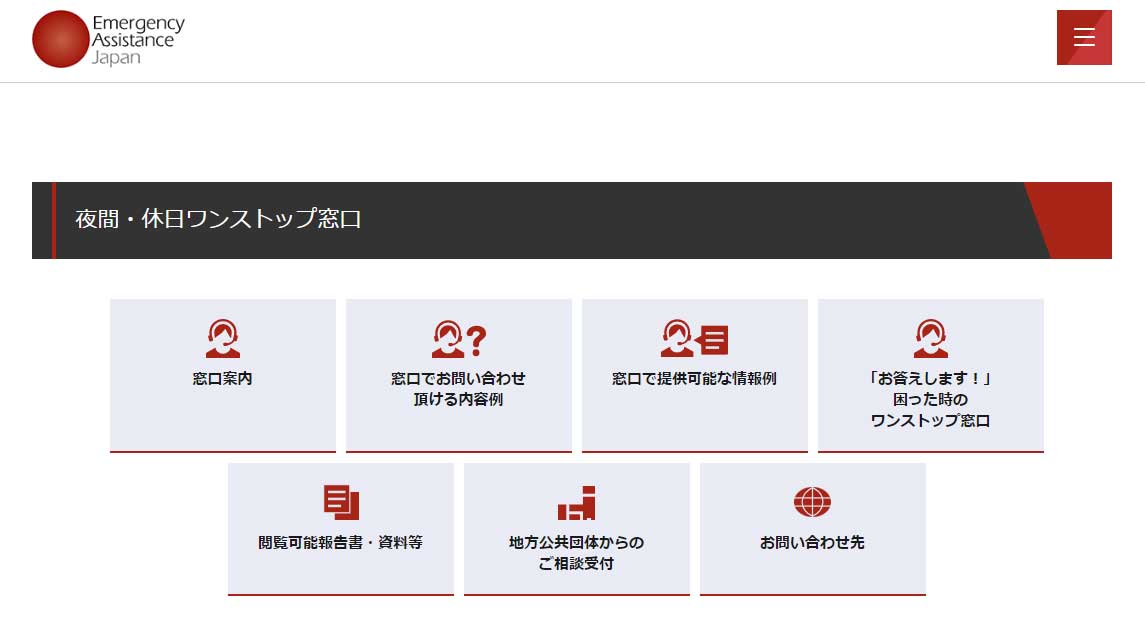Click the headset icon above 「お答えします！」

(x=930, y=338)
